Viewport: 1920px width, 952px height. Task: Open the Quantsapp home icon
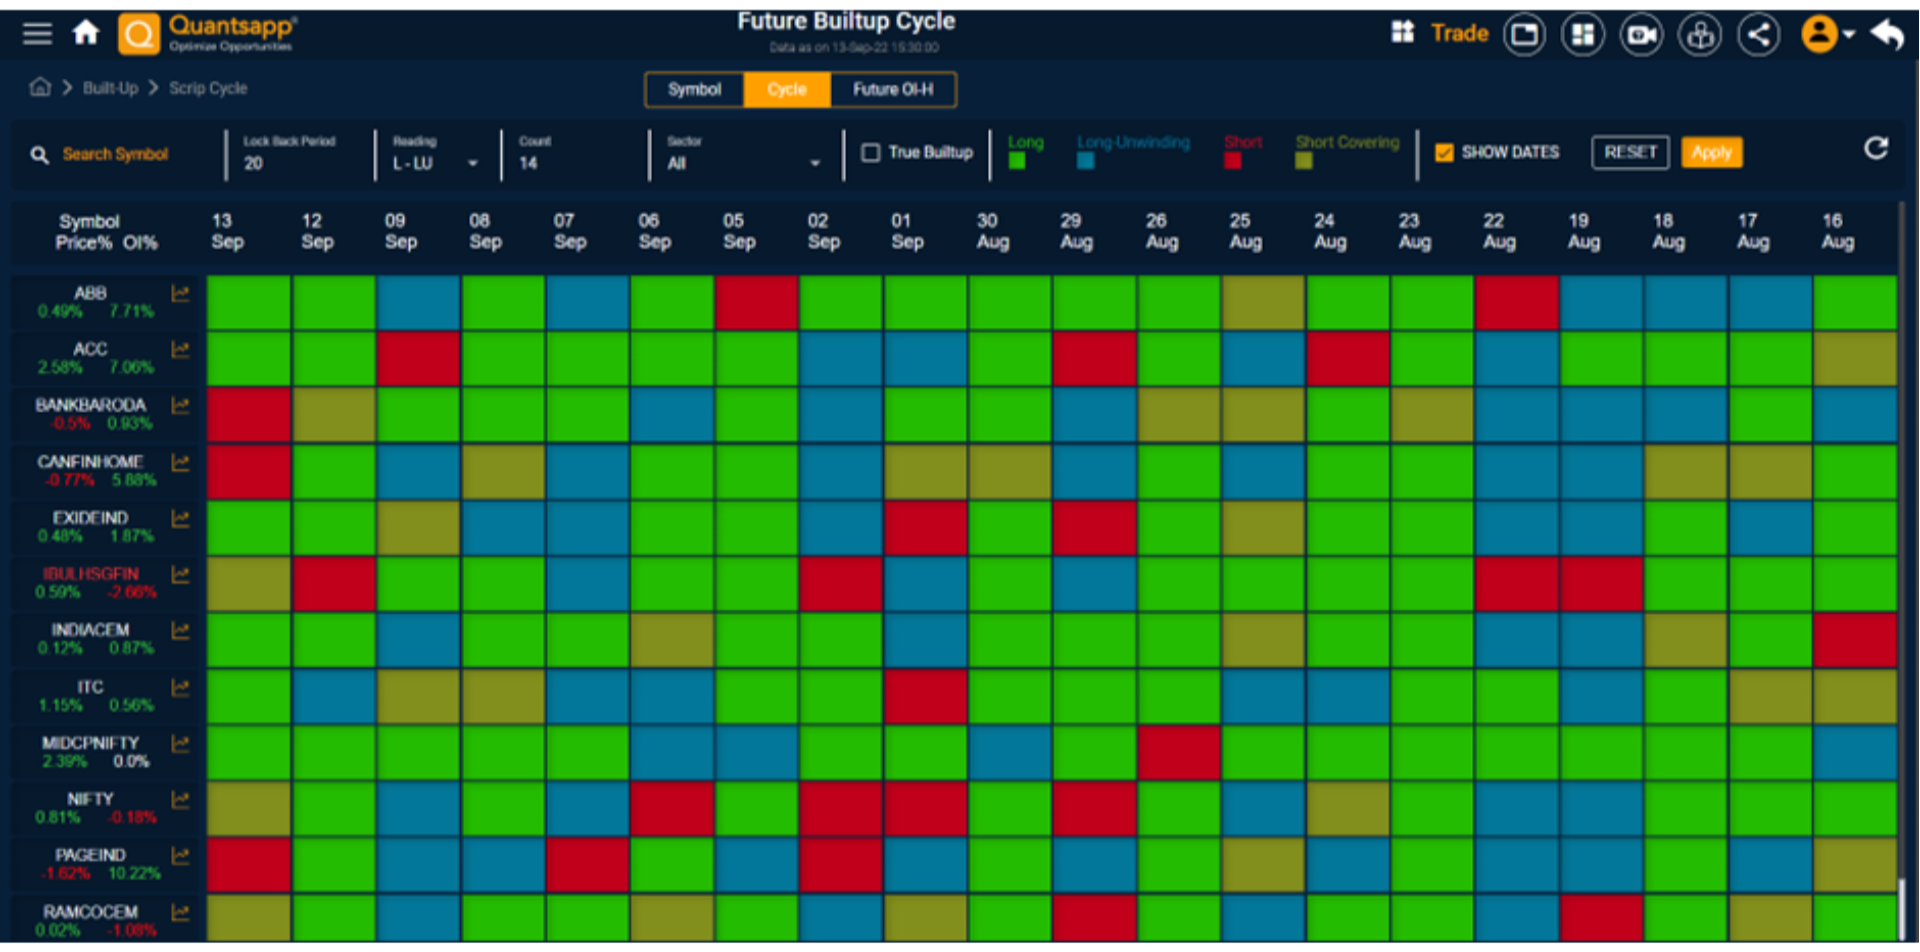click(x=86, y=32)
